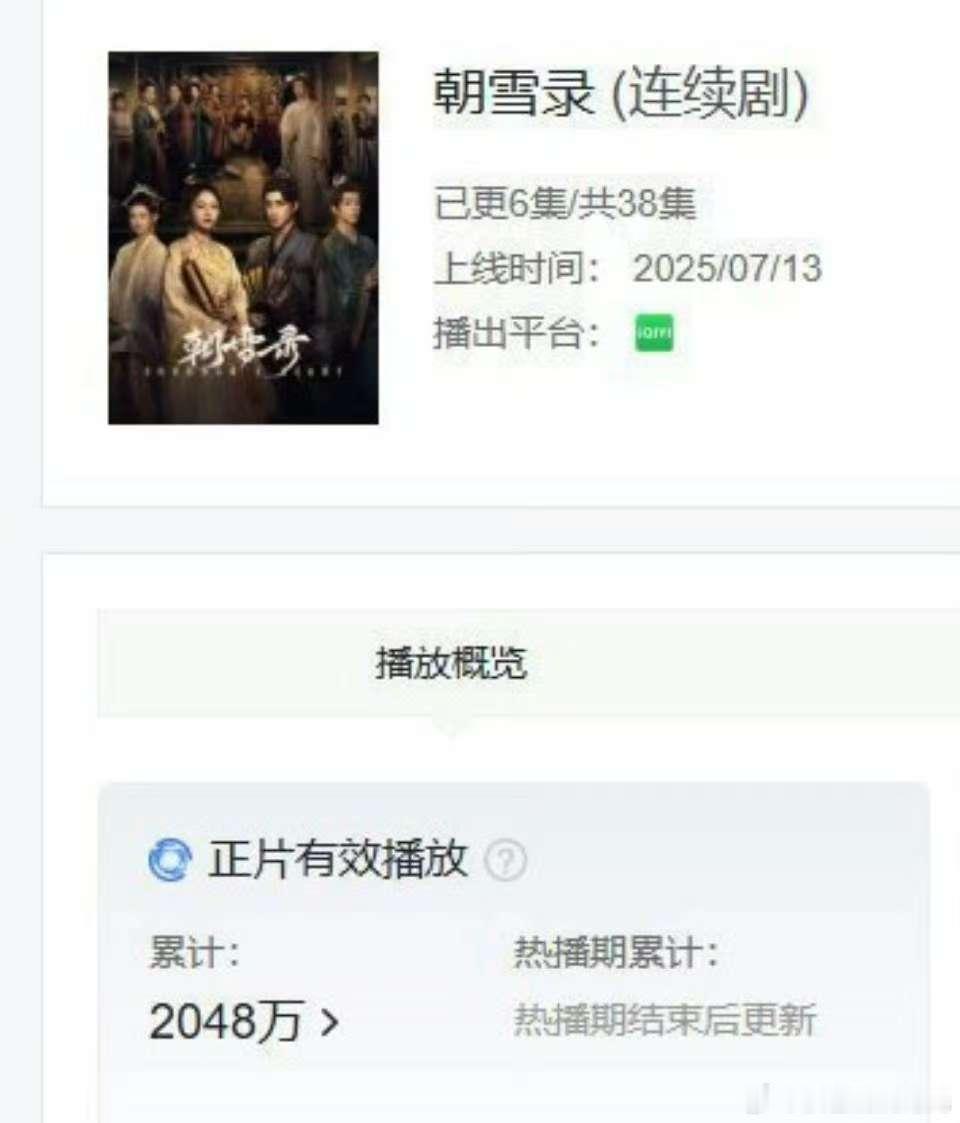Click the 累计 label
The height and width of the screenshot is (1123, 960).
click(x=193, y=953)
